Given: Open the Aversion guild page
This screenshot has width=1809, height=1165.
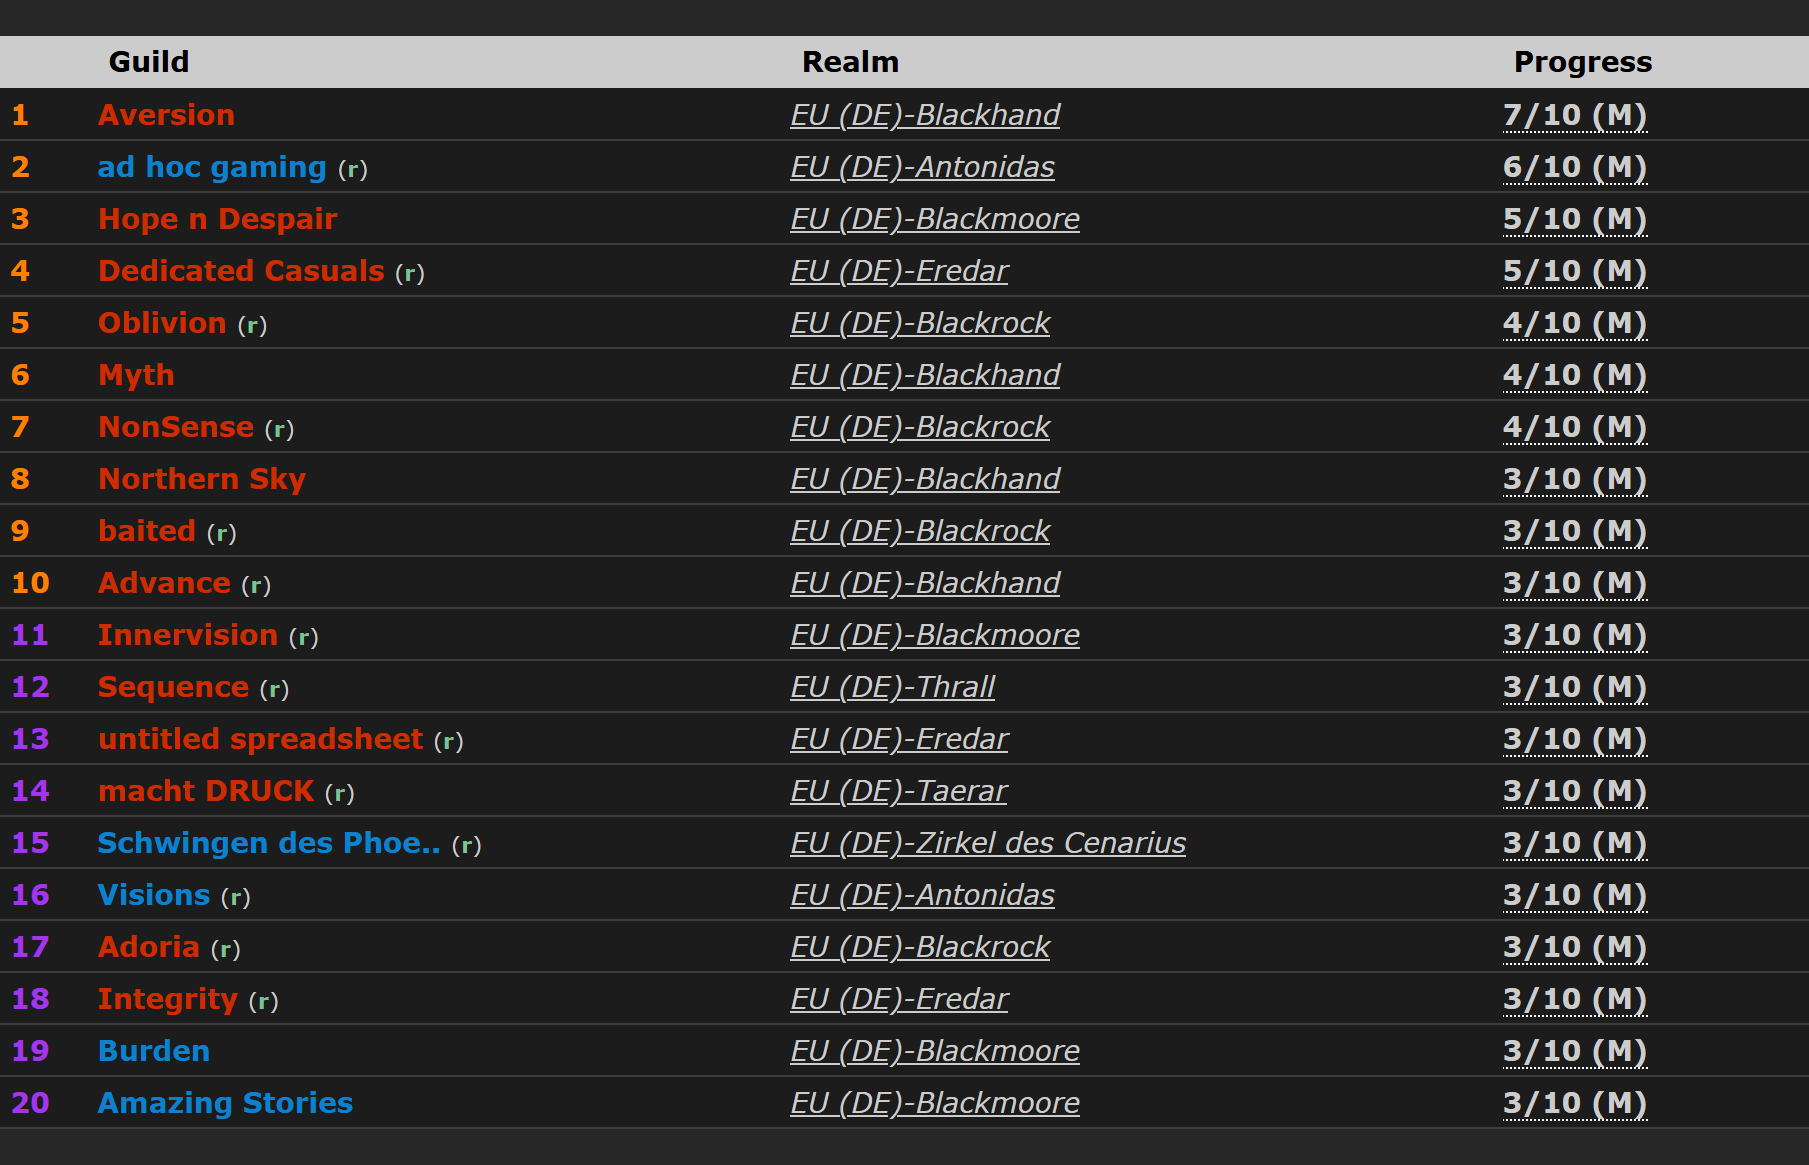Looking at the screenshot, I should (x=166, y=115).
